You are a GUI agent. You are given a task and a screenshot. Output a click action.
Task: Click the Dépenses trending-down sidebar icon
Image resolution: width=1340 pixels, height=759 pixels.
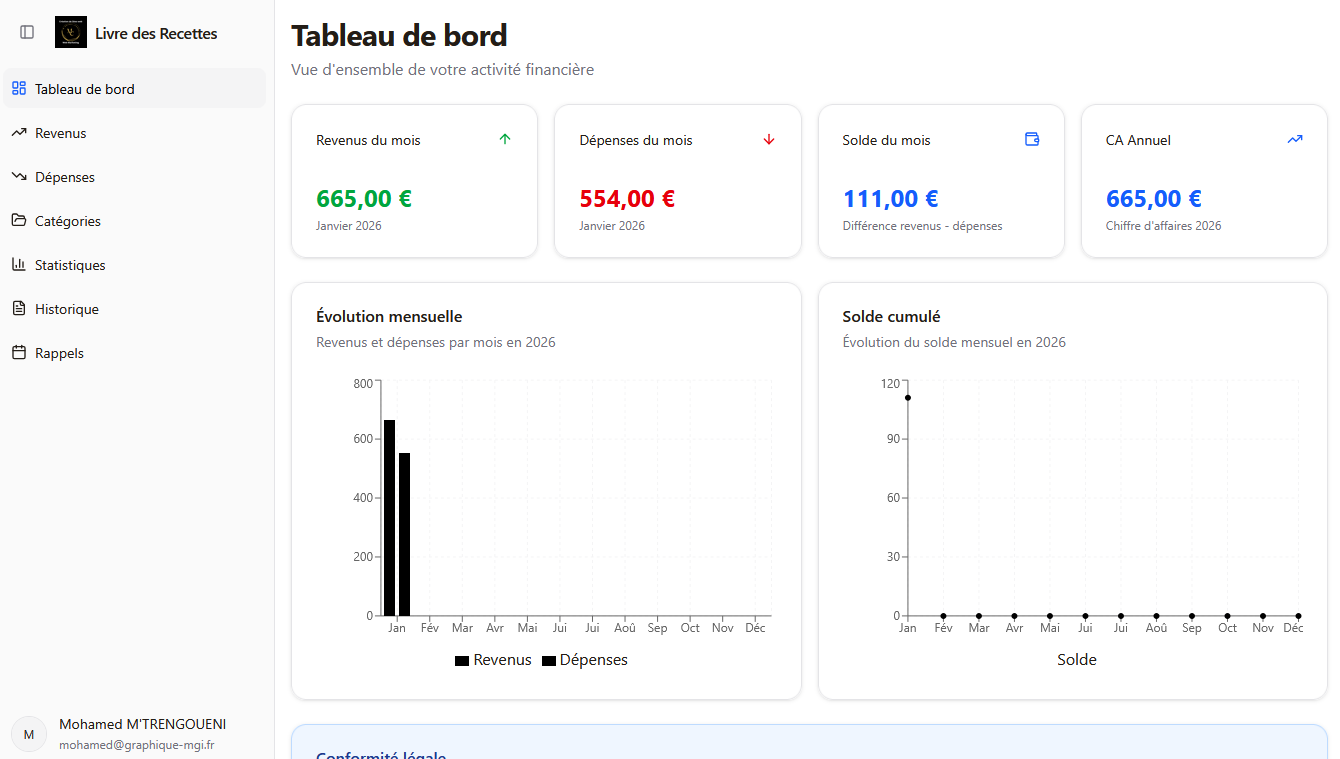click(19, 176)
